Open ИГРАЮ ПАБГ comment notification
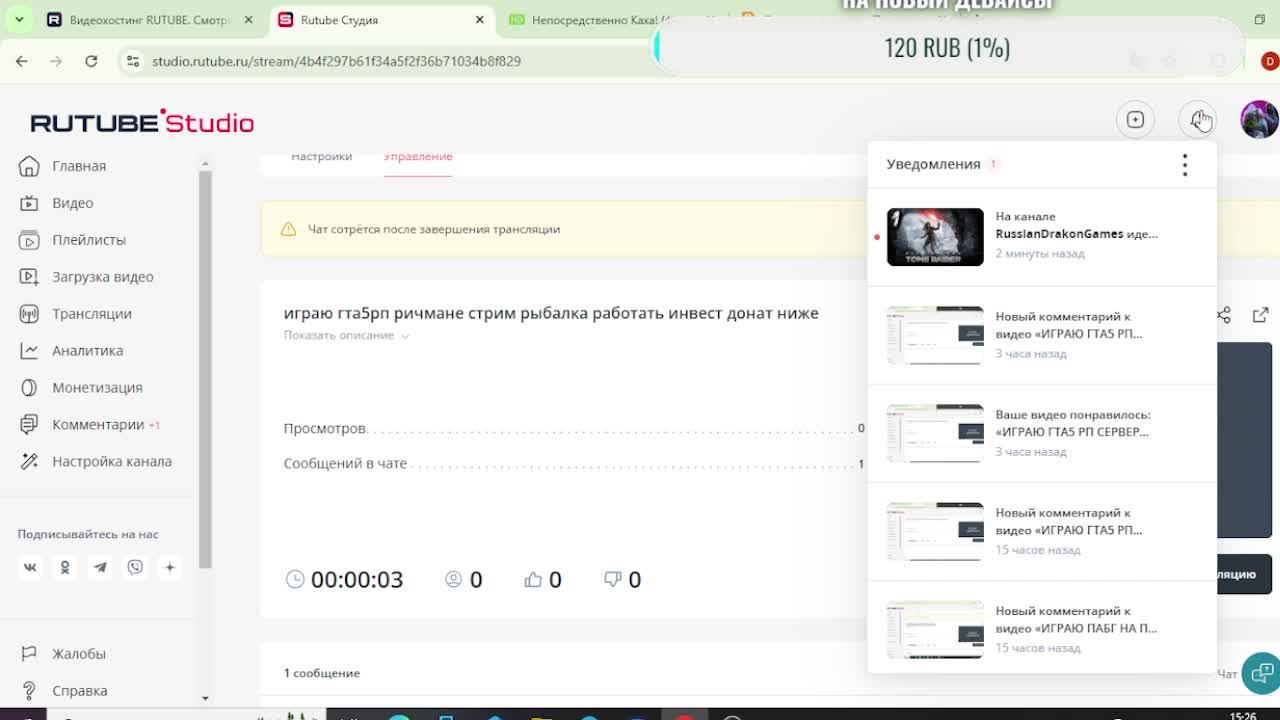1280x720 pixels. tap(1042, 629)
